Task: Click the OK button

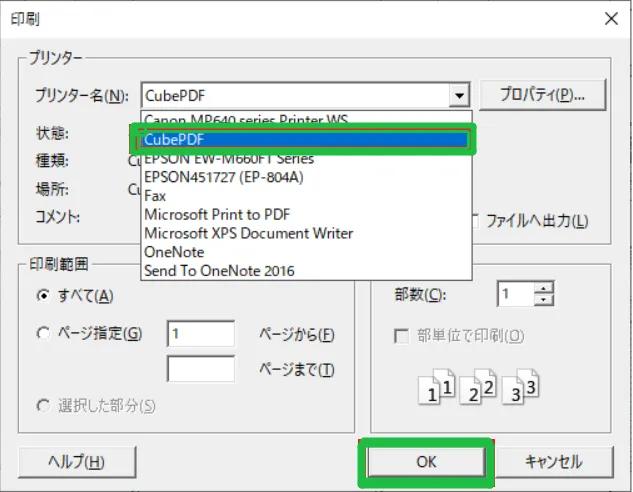Action: [426, 462]
